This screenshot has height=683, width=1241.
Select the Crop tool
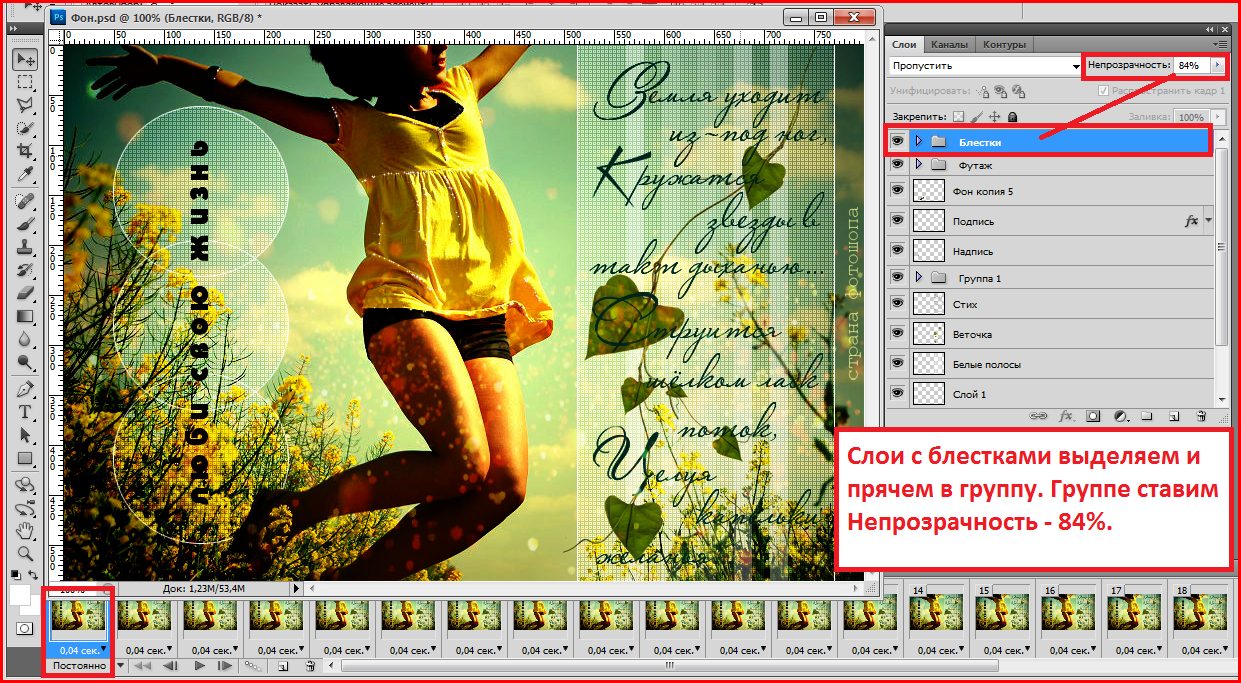26,151
